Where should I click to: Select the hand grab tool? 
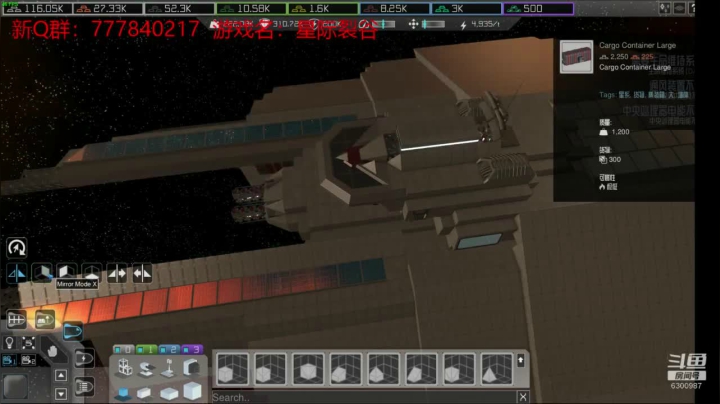[52, 351]
